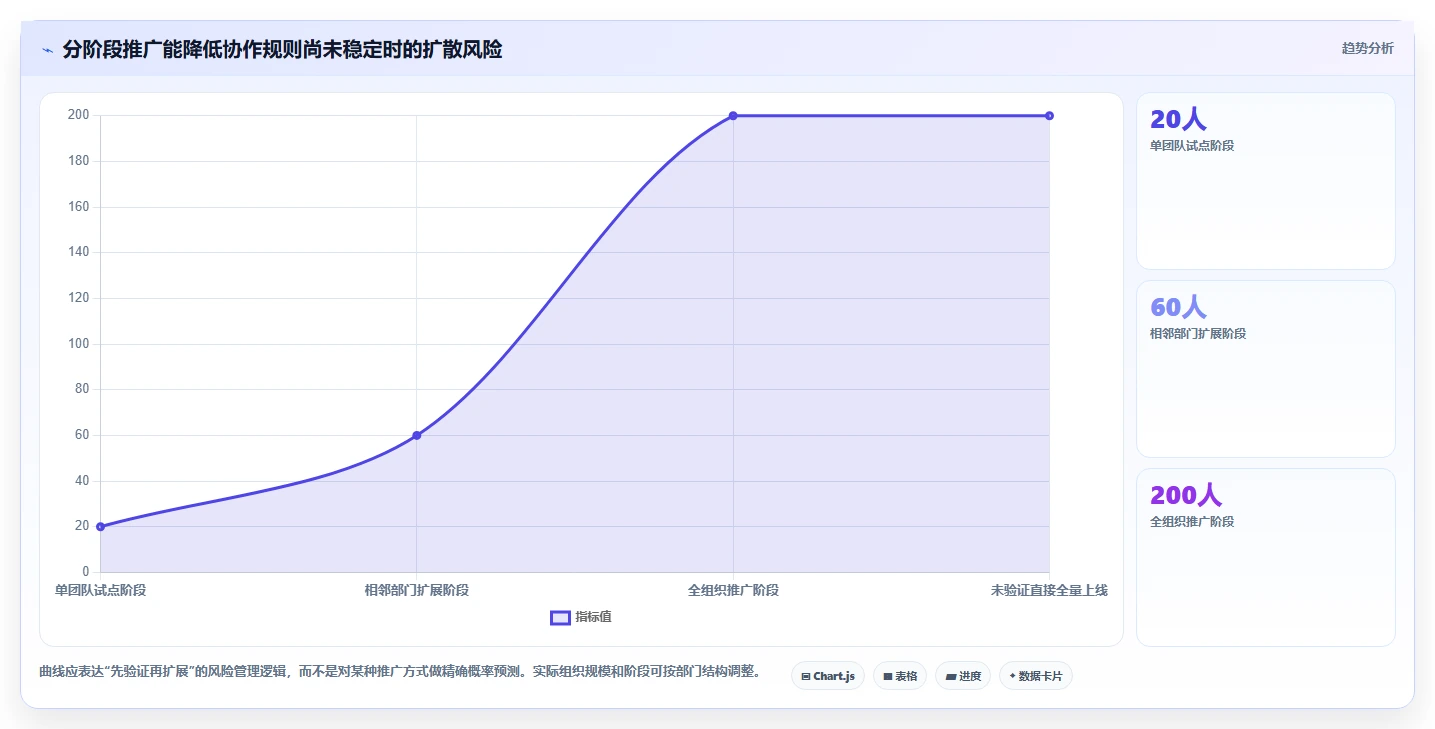
Task: Select the 数据卡片 tag chip
Action: pos(1035,676)
